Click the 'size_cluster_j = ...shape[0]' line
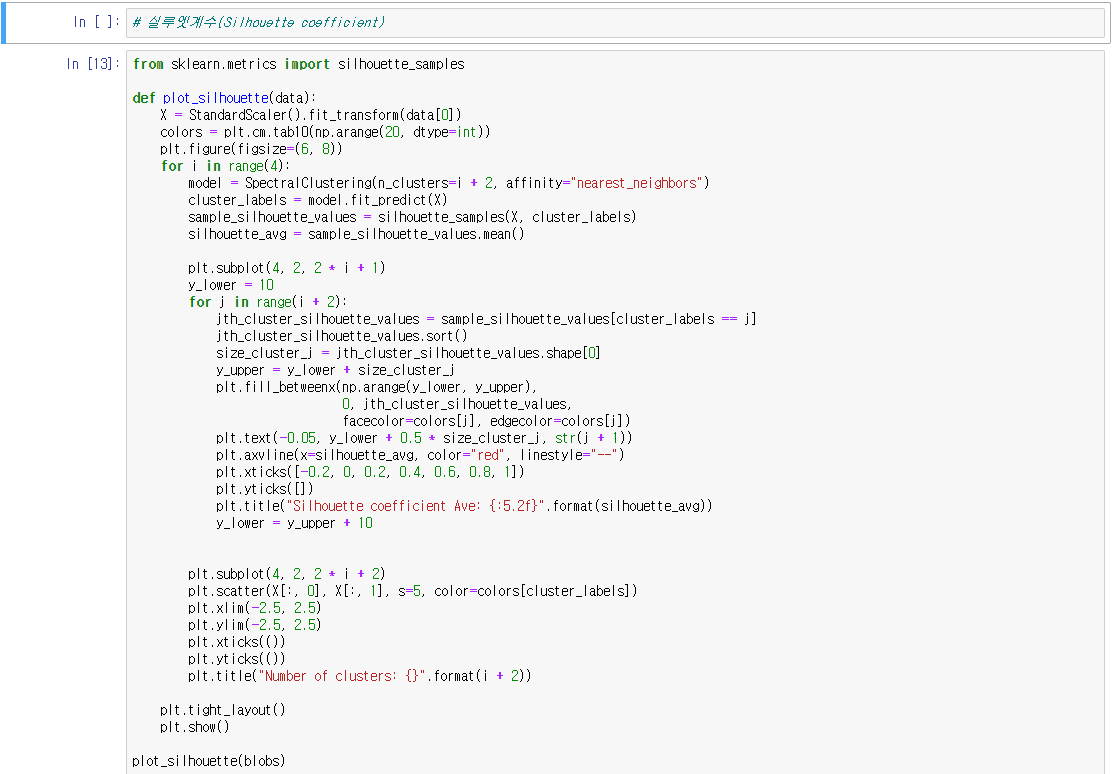This screenshot has width=1113, height=774. [x=408, y=354]
